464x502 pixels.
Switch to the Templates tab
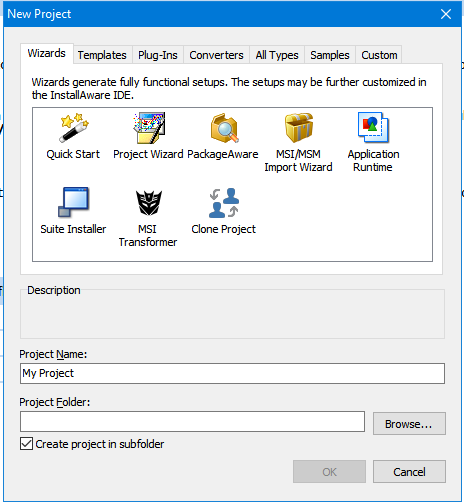[x=102, y=55]
